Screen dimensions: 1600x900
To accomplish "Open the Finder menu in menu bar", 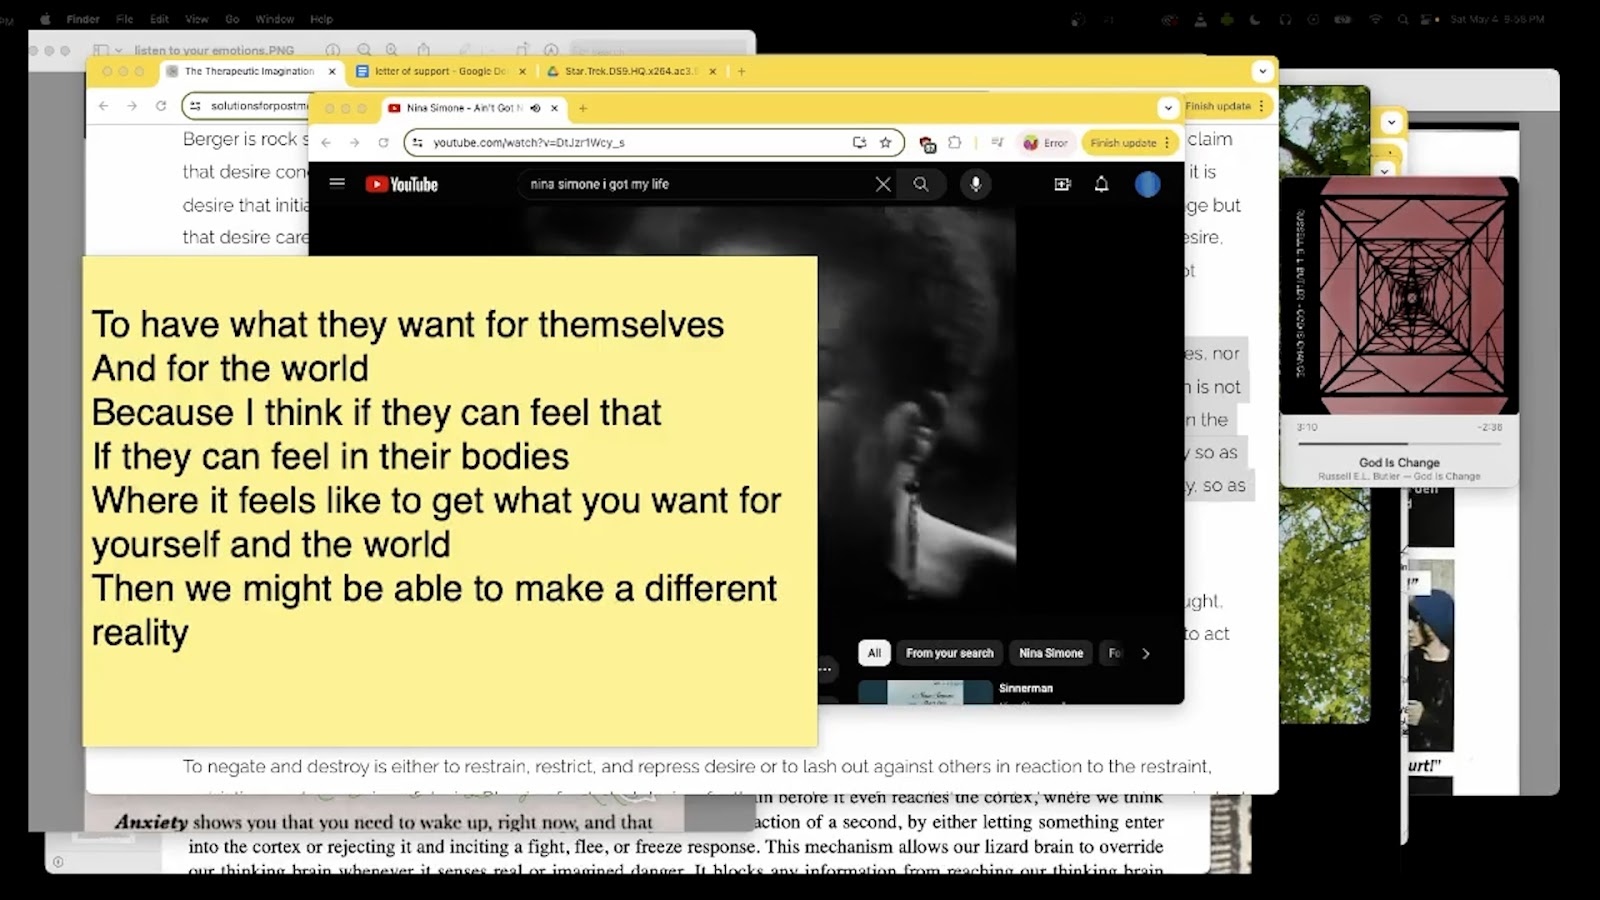I will point(83,19).
